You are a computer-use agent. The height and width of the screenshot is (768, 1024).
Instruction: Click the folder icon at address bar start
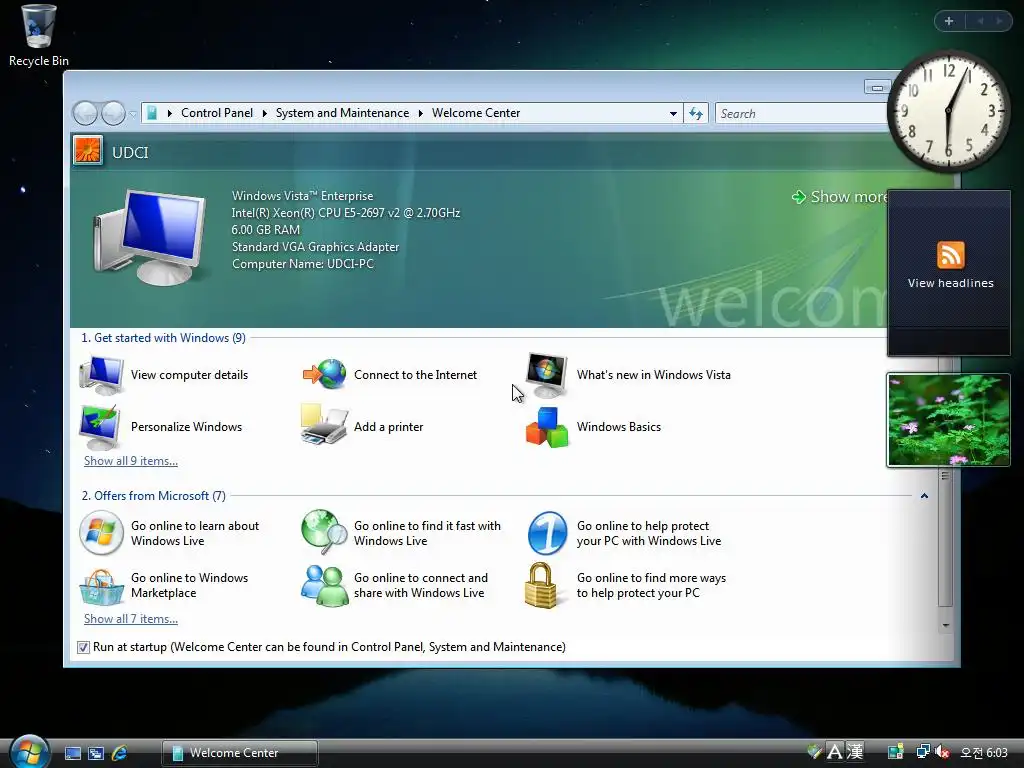[152, 113]
